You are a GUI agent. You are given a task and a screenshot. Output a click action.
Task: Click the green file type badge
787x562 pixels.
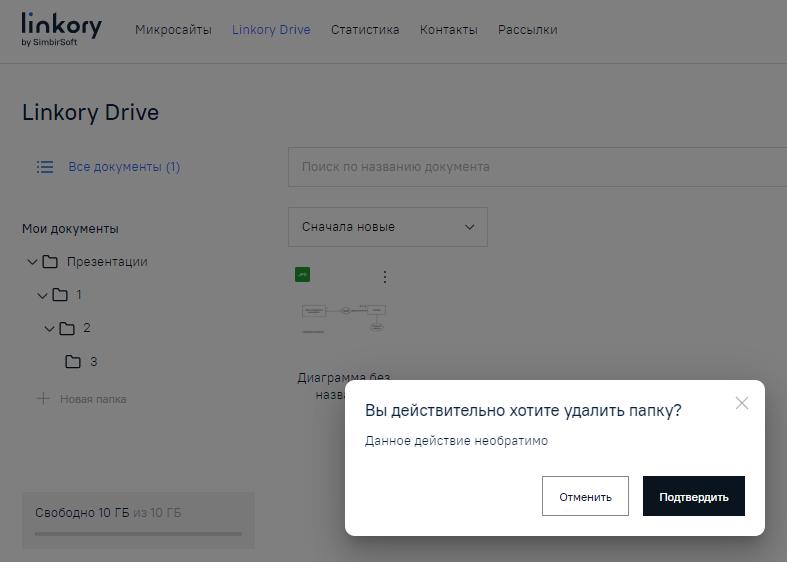(x=302, y=275)
